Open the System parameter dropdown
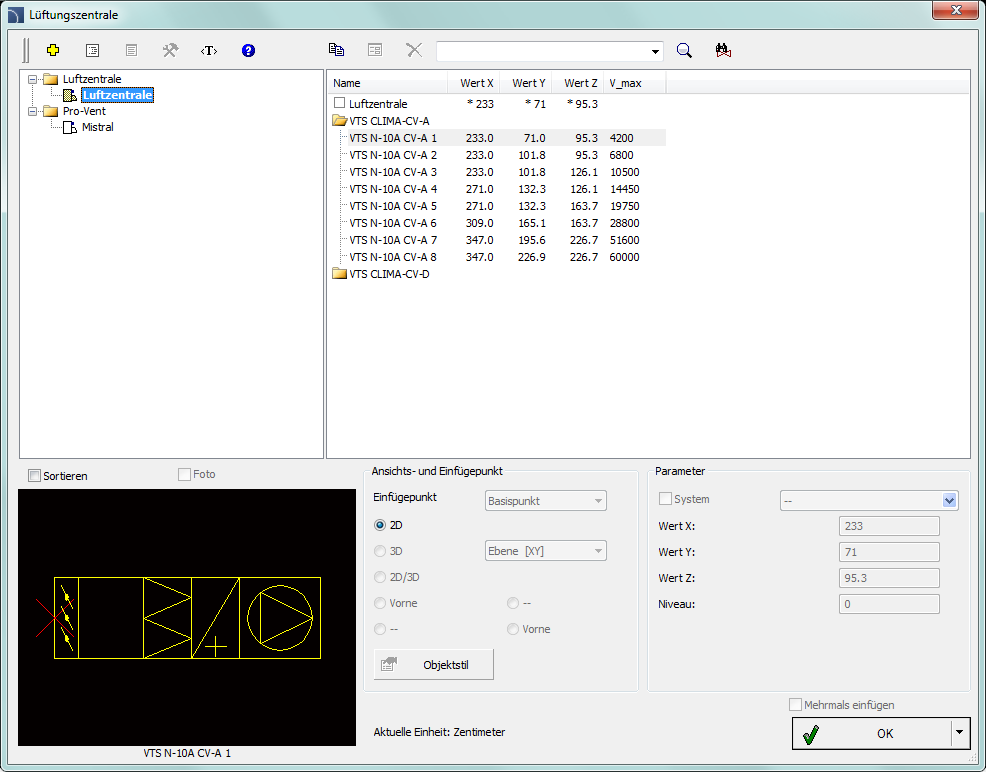This screenshot has height=772, width=986. (949, 500)
